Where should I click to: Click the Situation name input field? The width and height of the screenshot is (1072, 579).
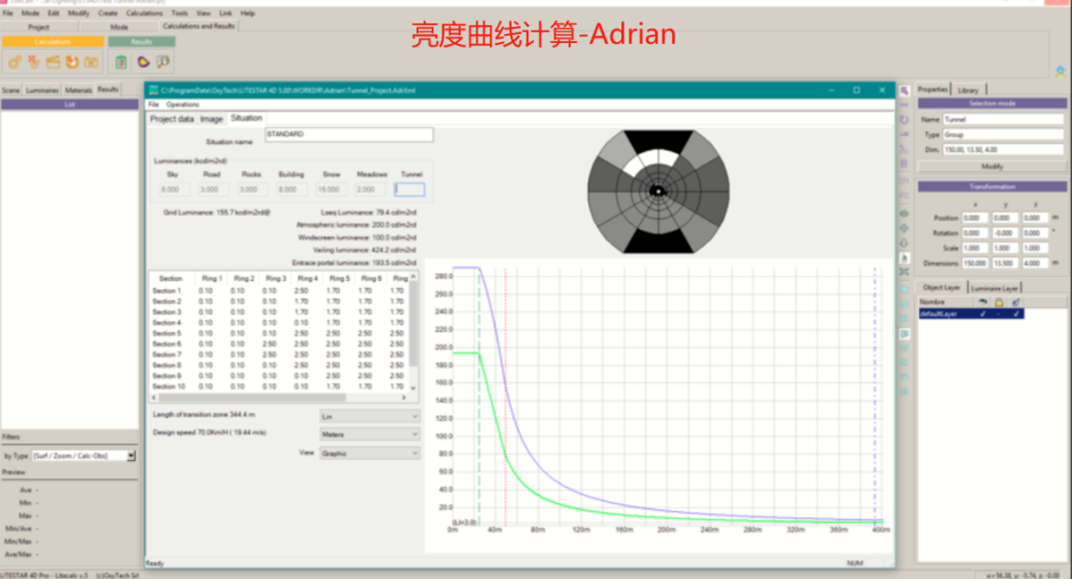pos(349,135)
